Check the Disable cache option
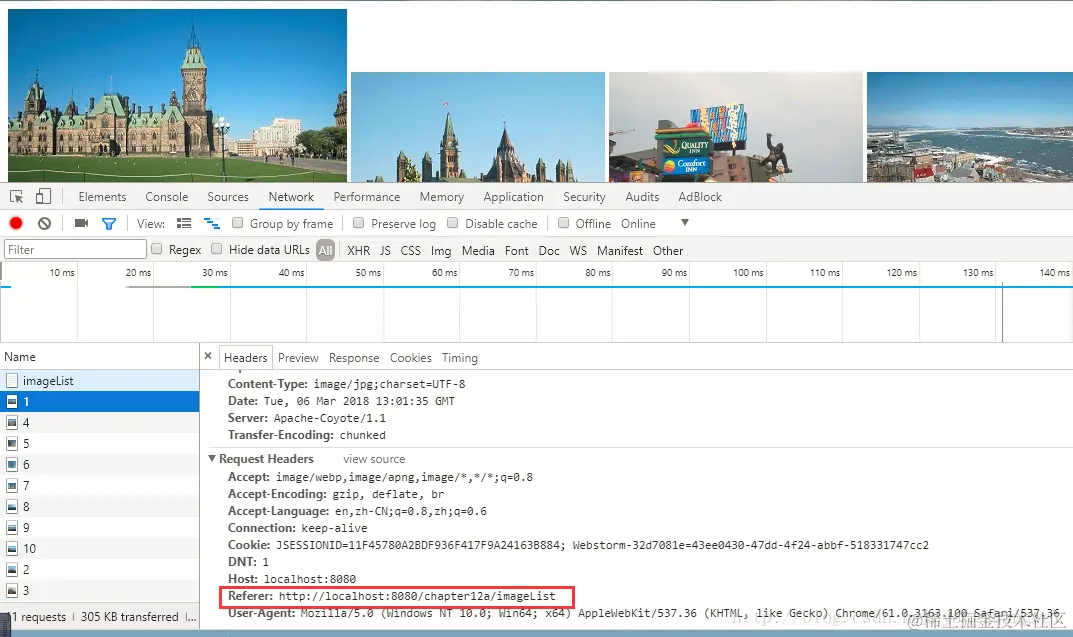Screen dimensions: 1073x637 click(452, 223)
